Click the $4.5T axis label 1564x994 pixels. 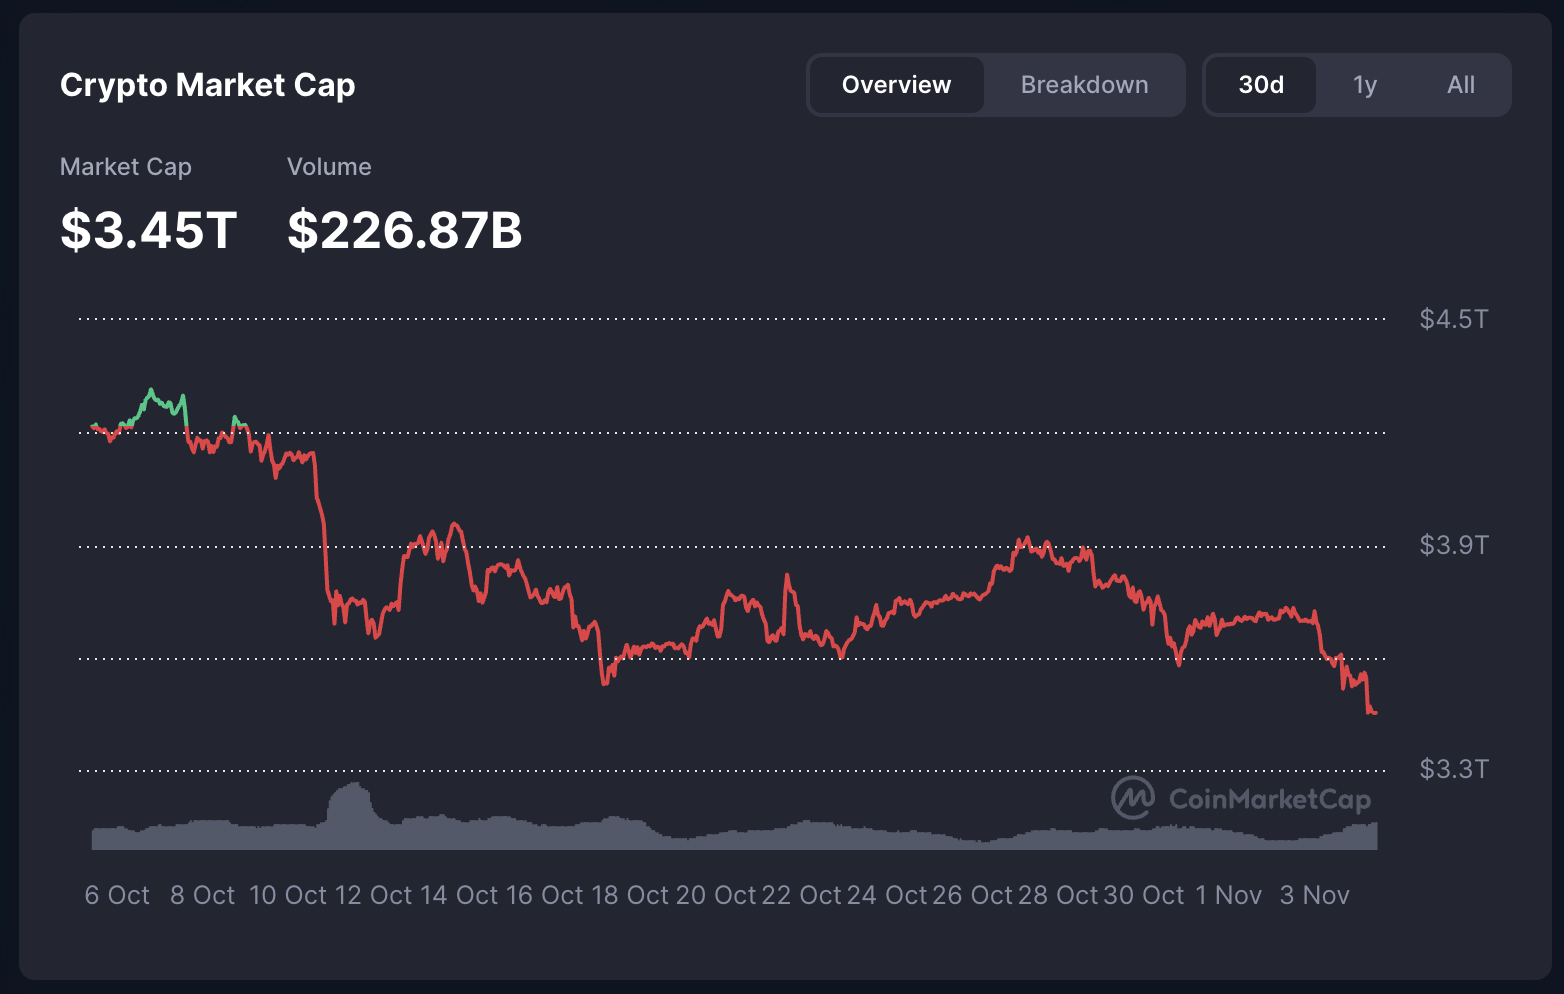tap(1453, 319)
